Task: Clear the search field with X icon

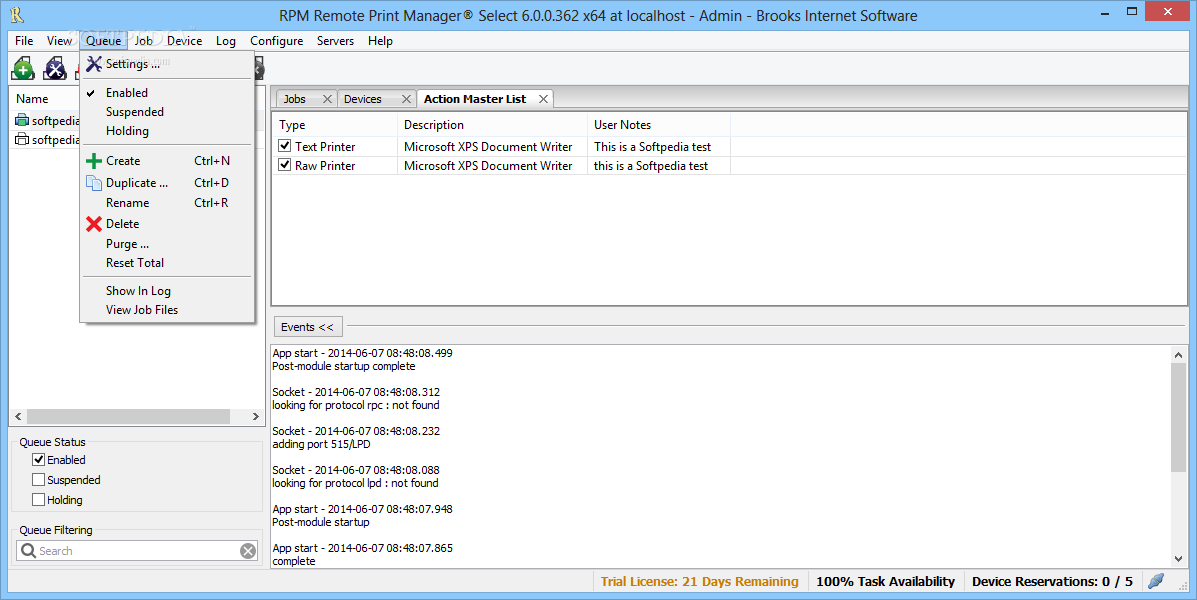Action: tap(248, 551)
